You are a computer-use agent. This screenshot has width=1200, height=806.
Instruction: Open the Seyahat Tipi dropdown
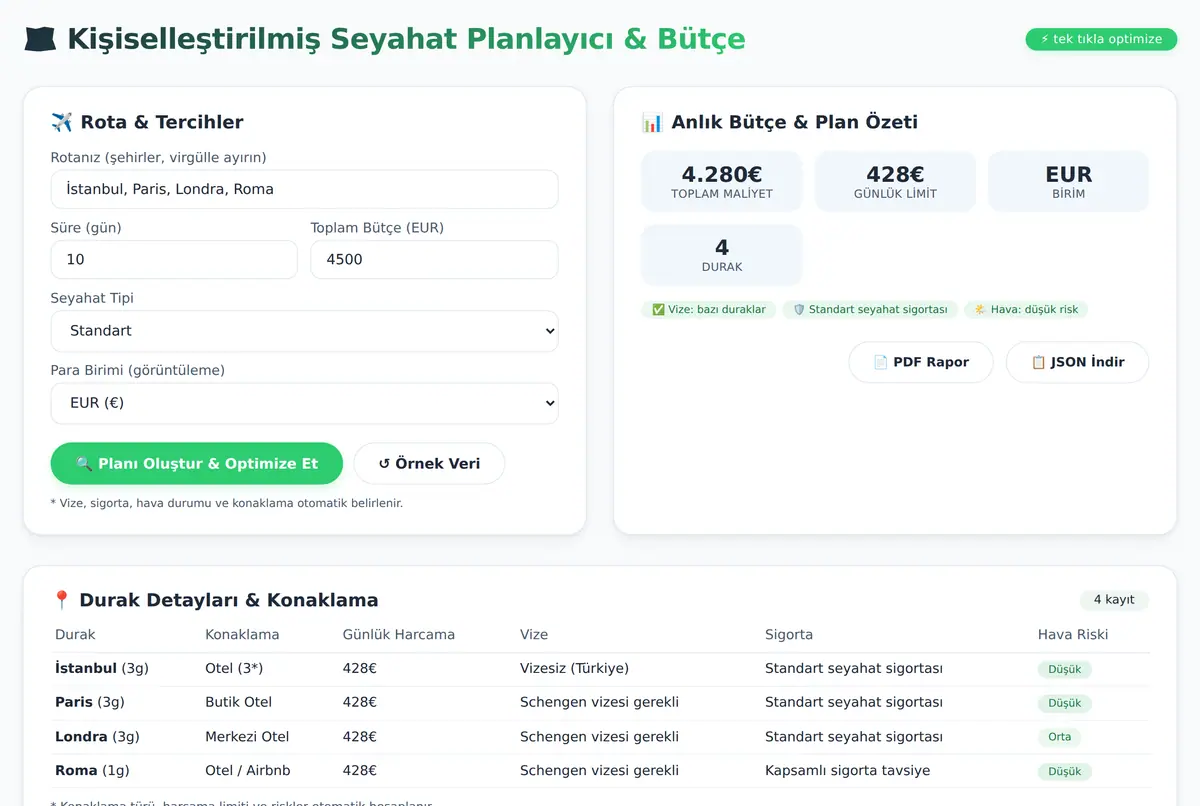tap(304, 330)
